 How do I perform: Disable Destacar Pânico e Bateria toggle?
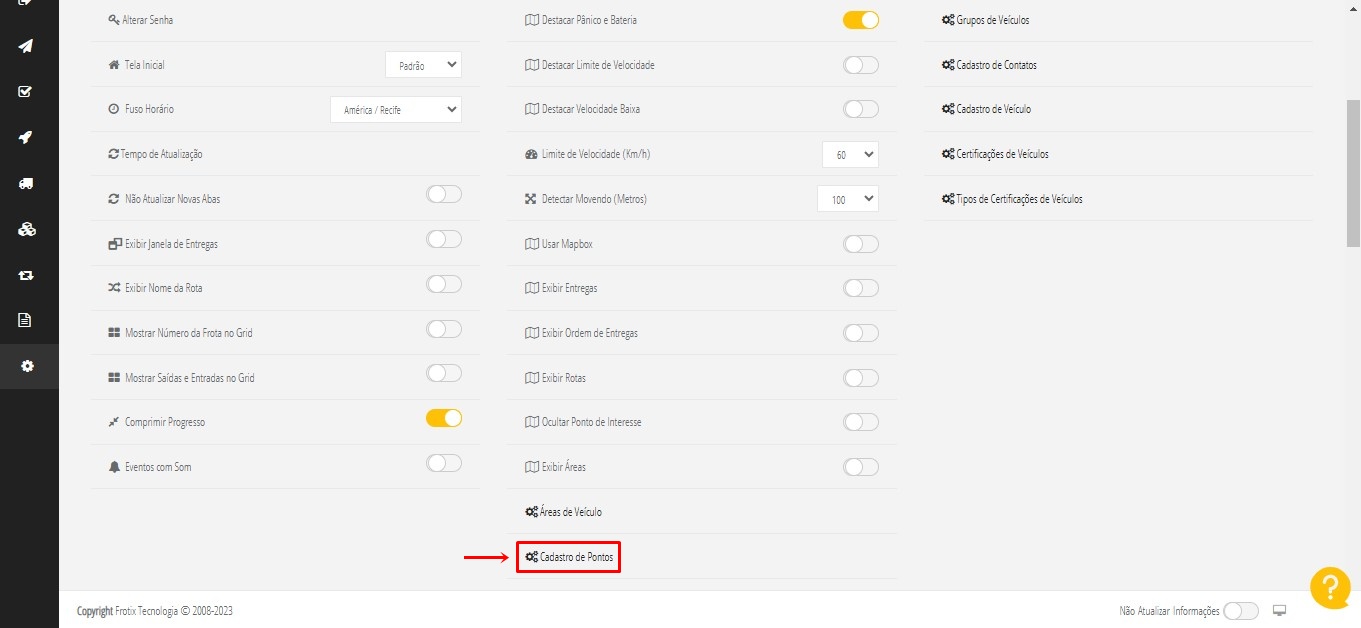pyautogui.click(x=860, y=20)
